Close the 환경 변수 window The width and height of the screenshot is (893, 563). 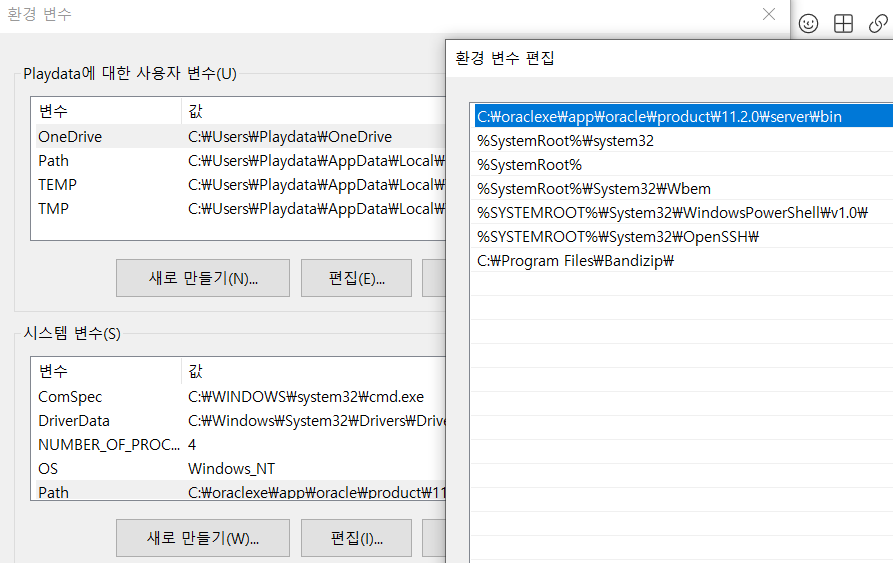coord(769,14)
